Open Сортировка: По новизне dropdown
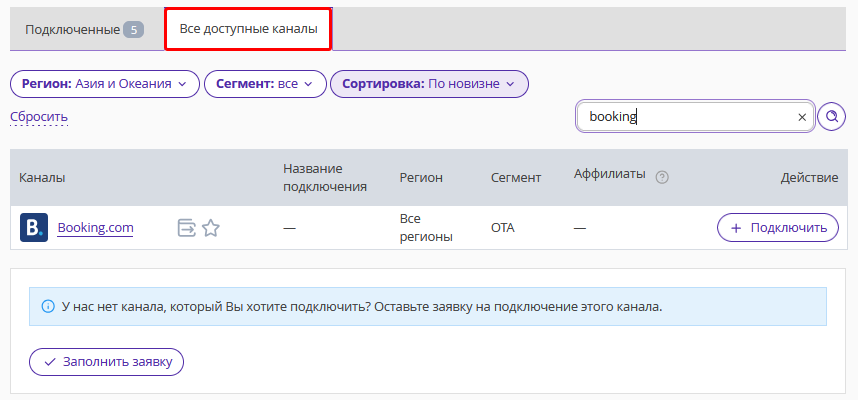858x400 pixels. [x=430, y=84]
